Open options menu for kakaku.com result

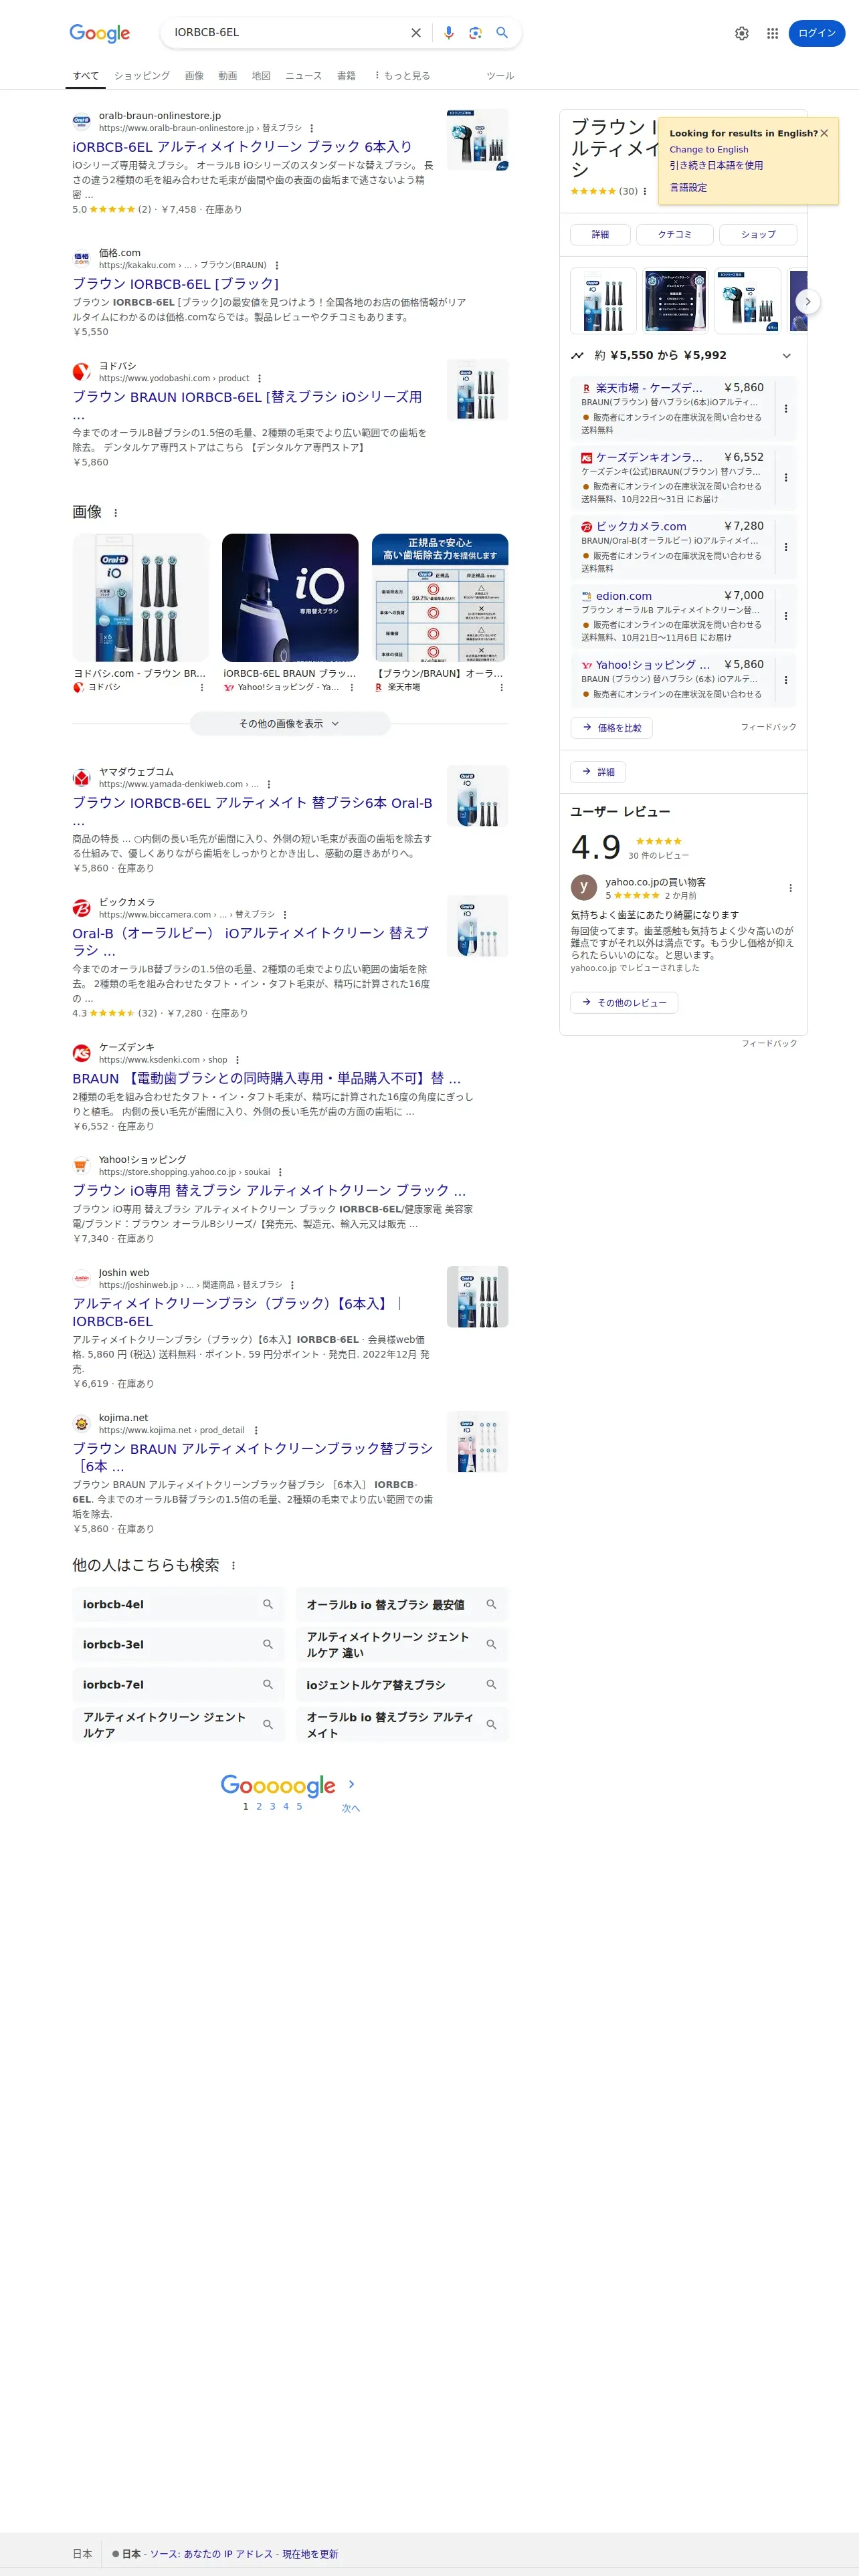click(x=277, y=266)
